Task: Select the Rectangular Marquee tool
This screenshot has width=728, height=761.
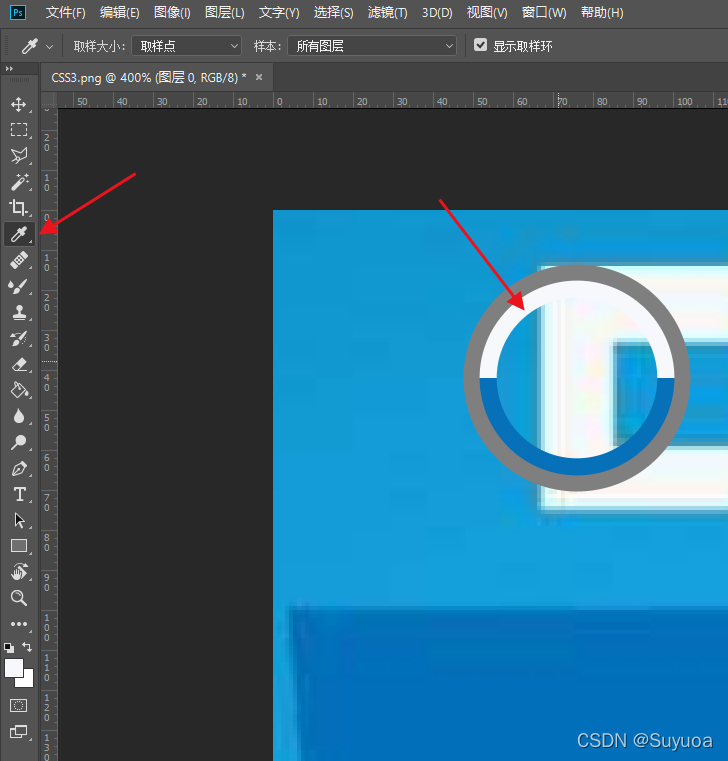Action: coord(19,130)
